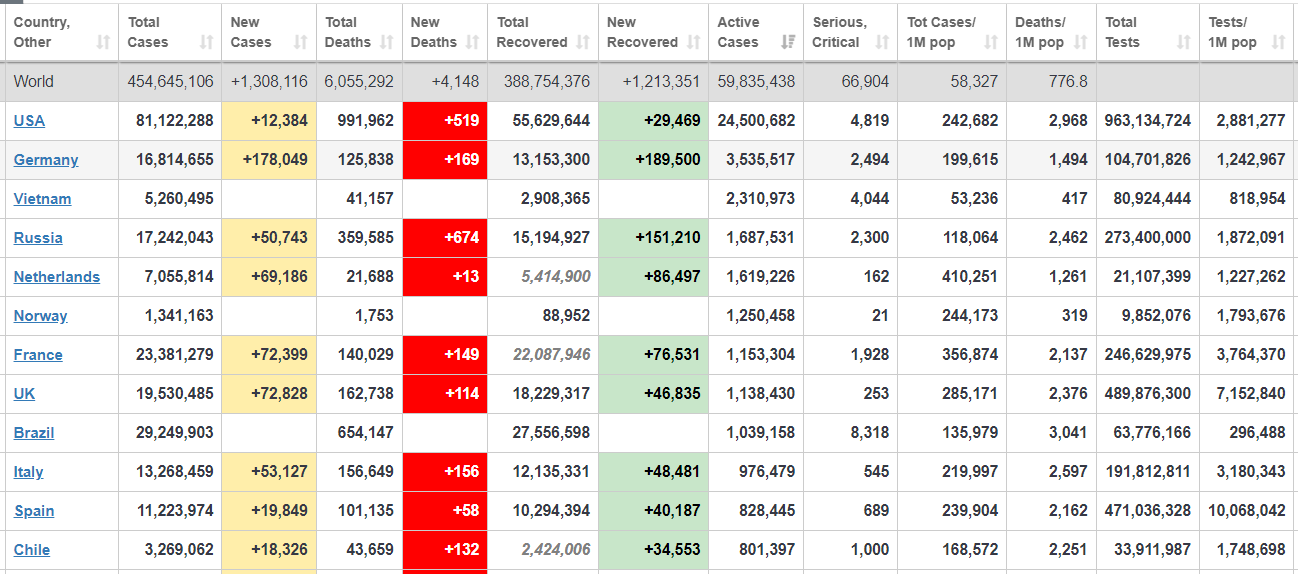
Task: Open the UK country link
Action: tap(24, 394)
